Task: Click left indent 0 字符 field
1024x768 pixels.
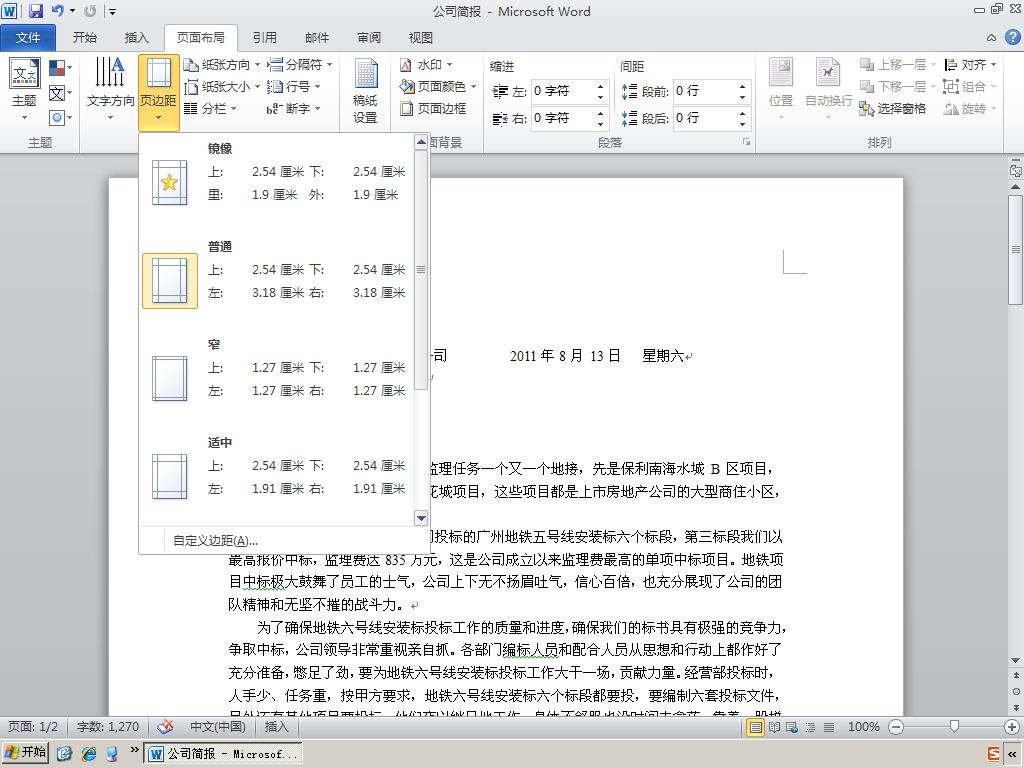Action: 562,91
